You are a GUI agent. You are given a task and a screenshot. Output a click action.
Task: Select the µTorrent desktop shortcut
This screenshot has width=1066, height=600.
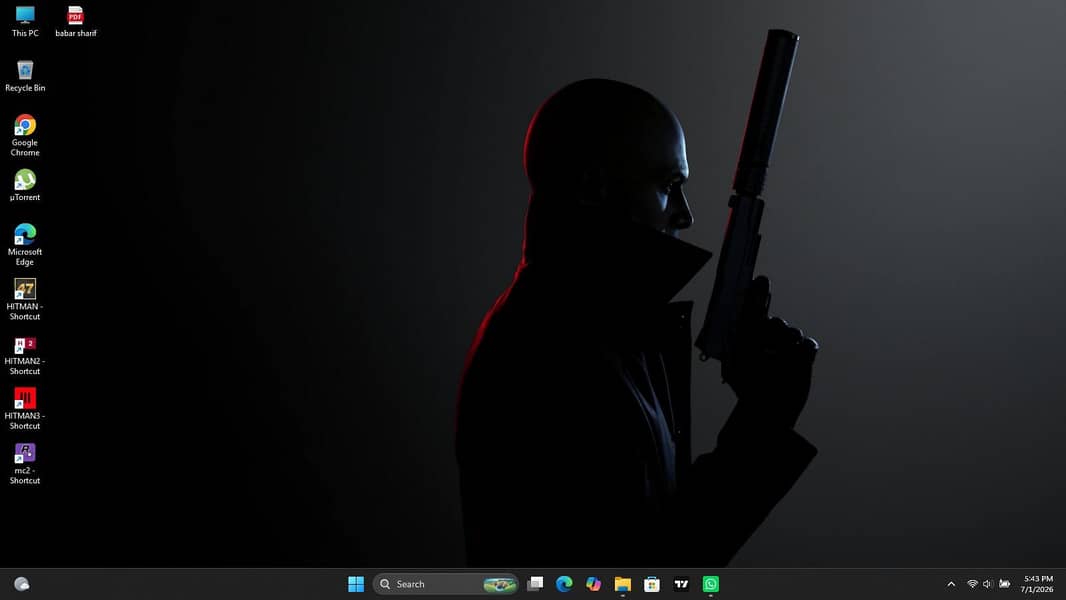click(x=25, y=185)
